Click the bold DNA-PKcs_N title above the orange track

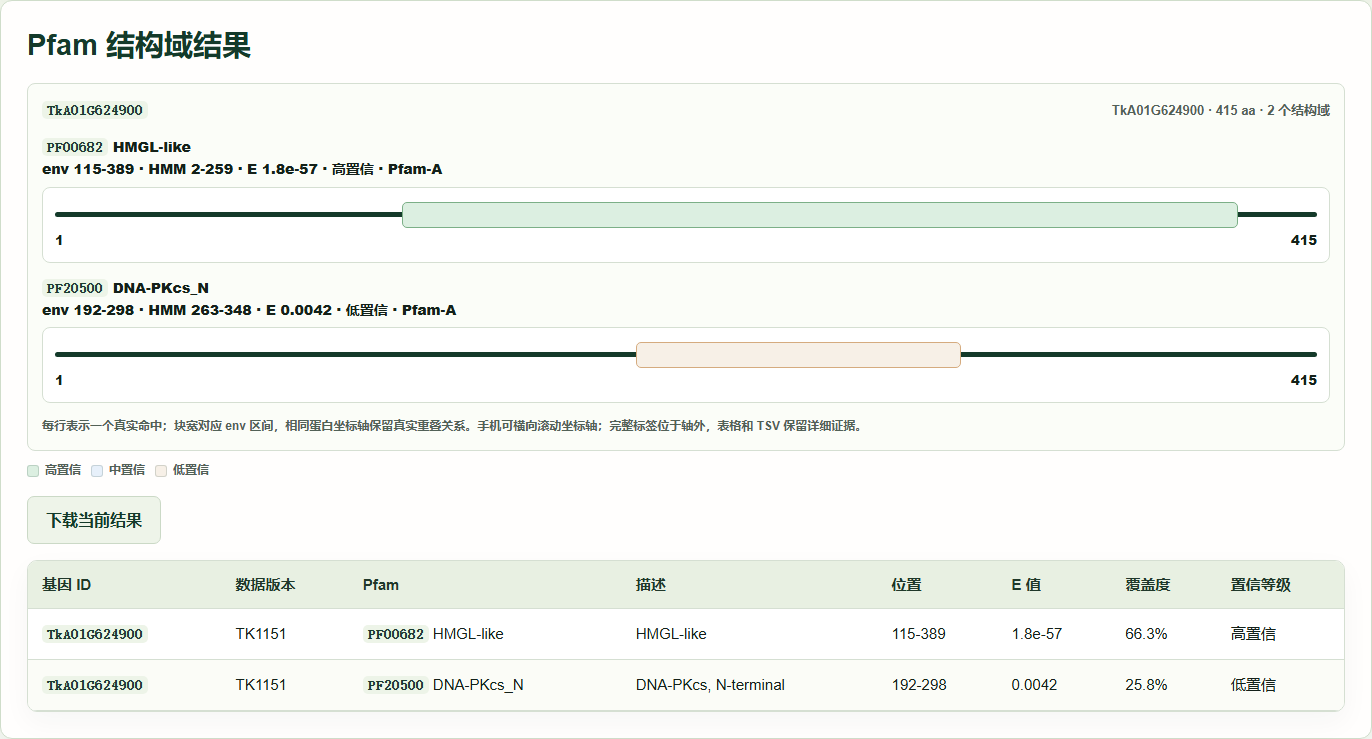tap(161, 288)
